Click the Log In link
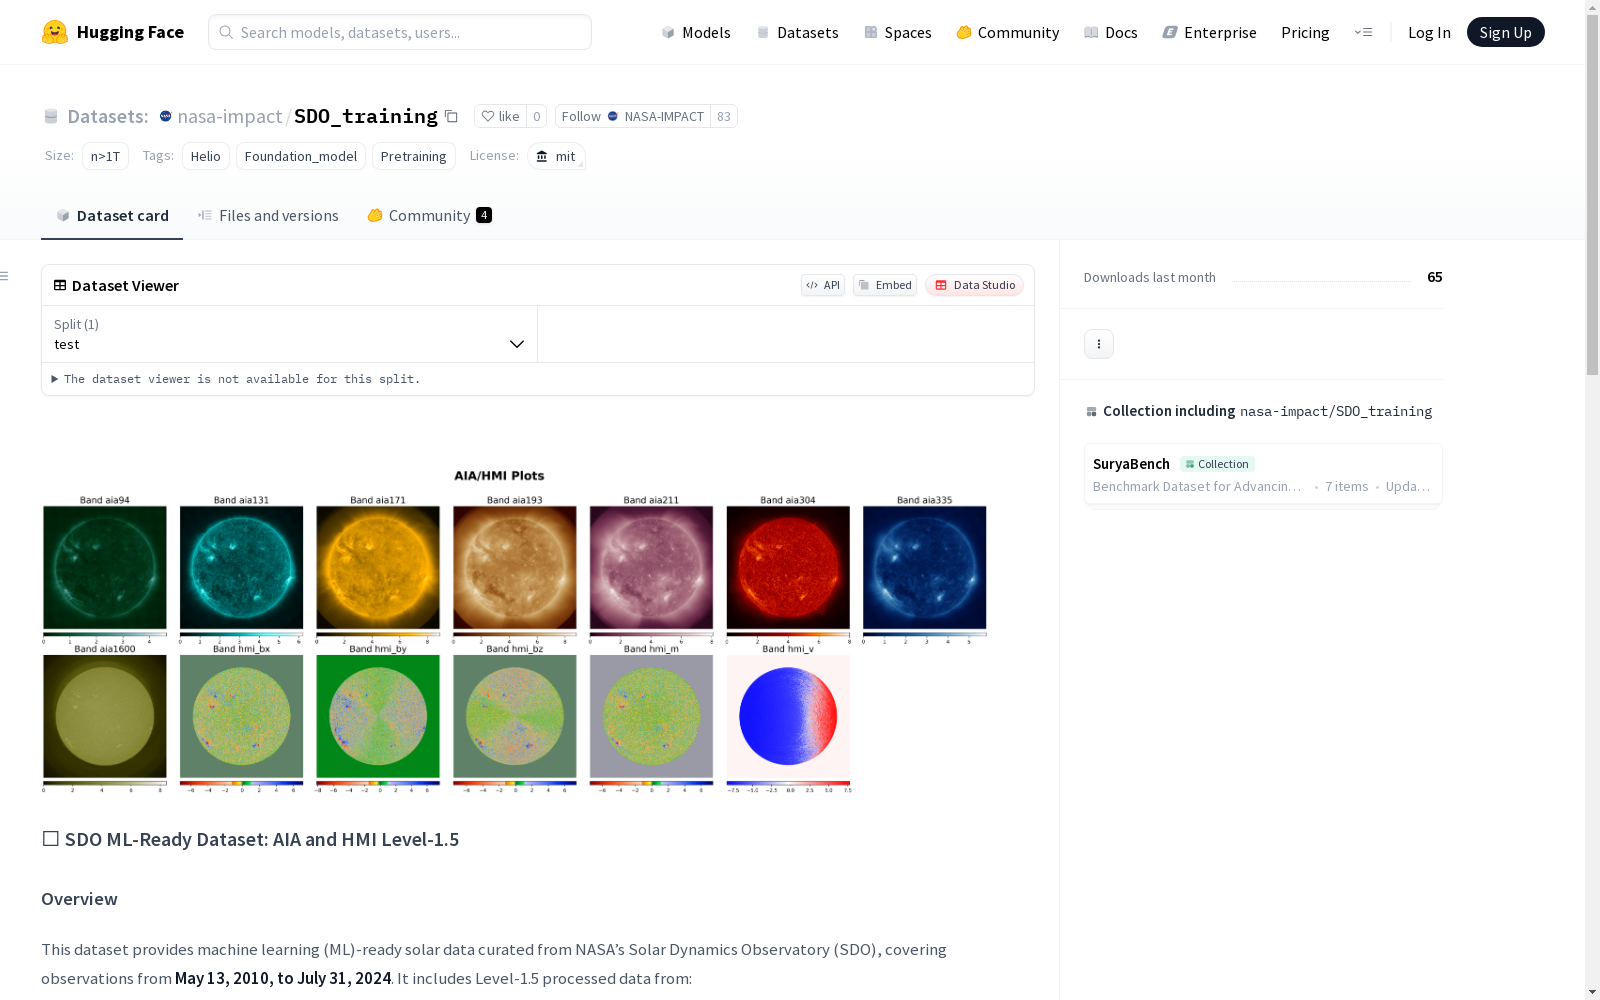Image resolution: width=1600 pixels, height=1000 pixels. click(1429, 32)
